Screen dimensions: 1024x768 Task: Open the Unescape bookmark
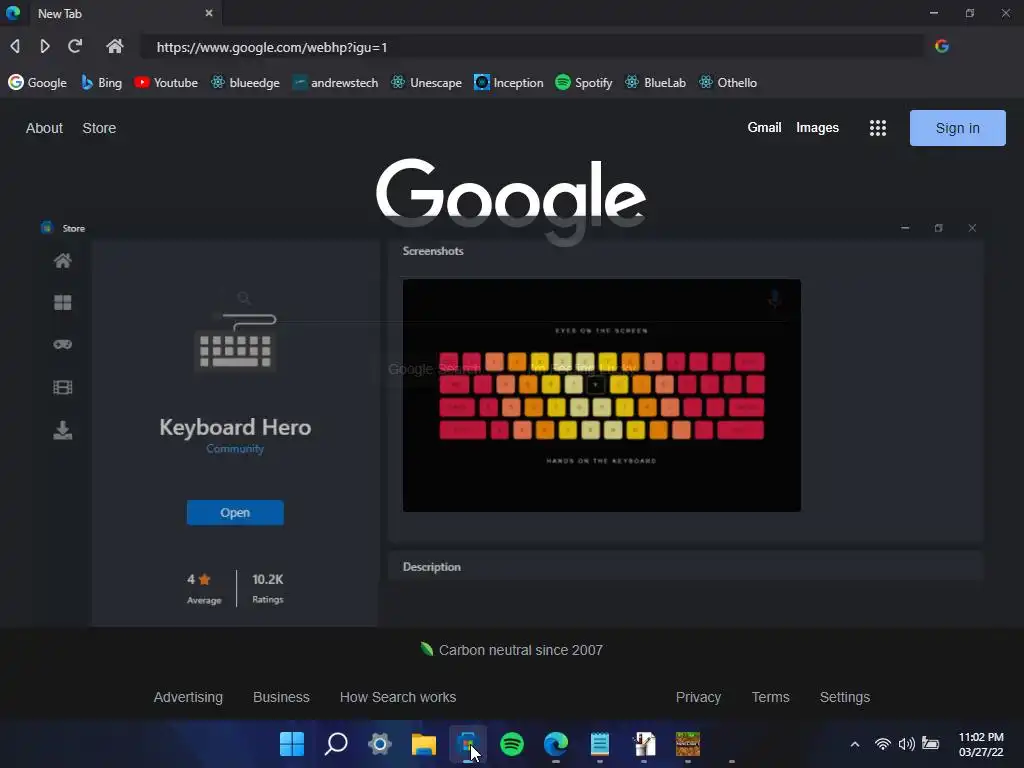426,82
